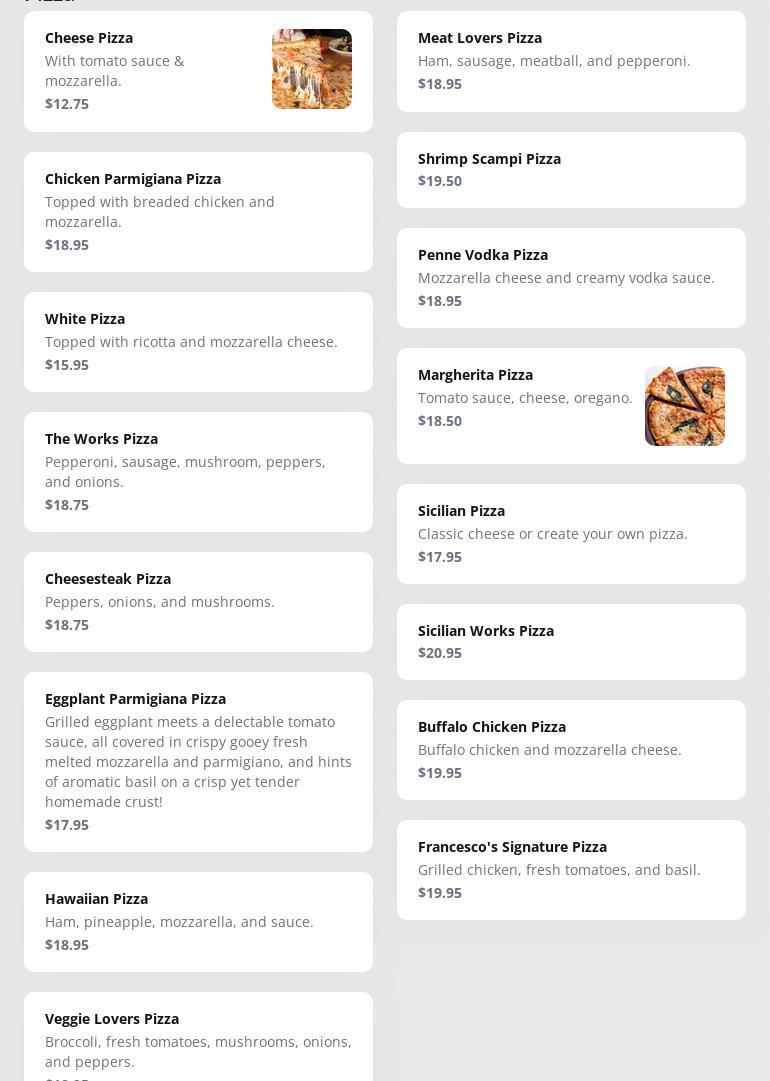770x1081 pixels.
Task: Select the White Pizza menu item
Action: click(199, 342)
